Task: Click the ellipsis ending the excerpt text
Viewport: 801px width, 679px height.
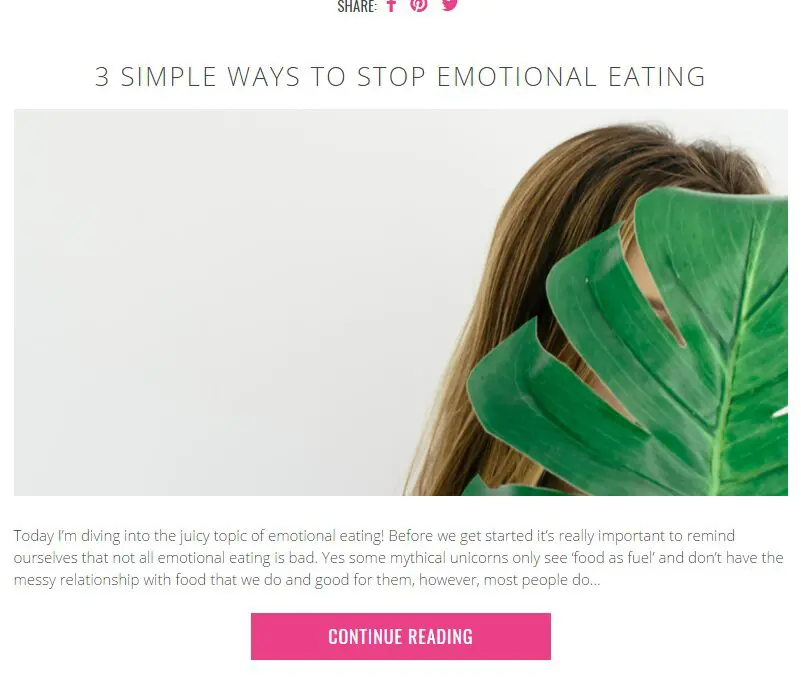Action: [x=595, y=581]
